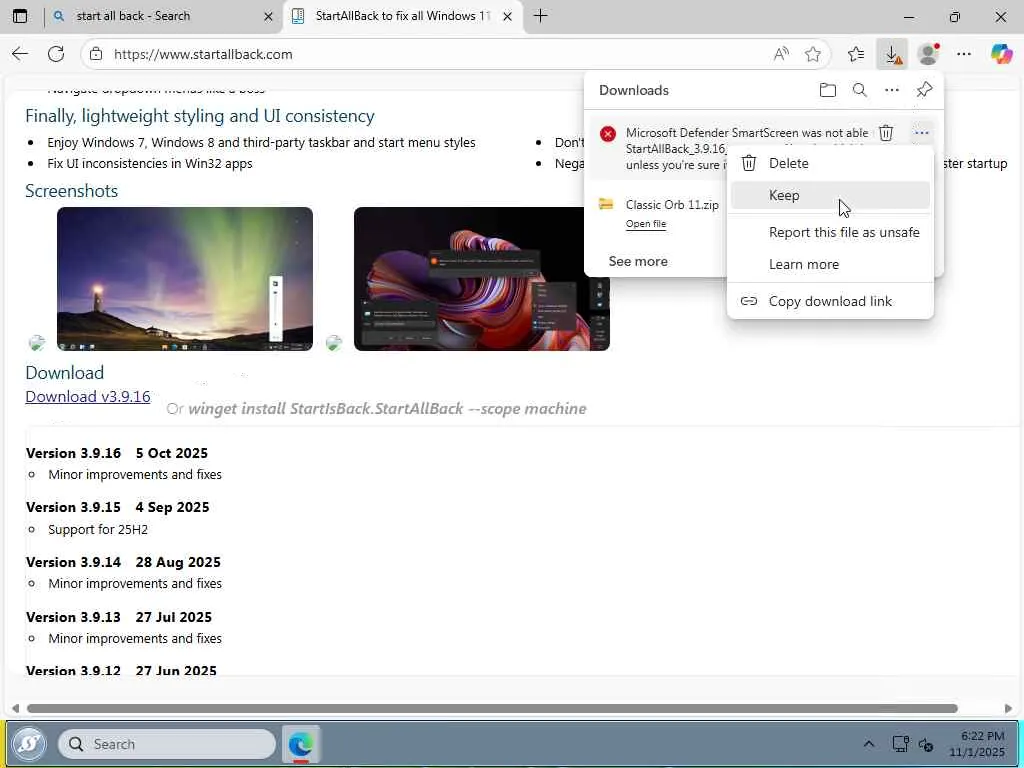Image resolution: width=1024 pixels, height=768 pixels.
Task: View site information lock icon
Action: tap(96, 54)
